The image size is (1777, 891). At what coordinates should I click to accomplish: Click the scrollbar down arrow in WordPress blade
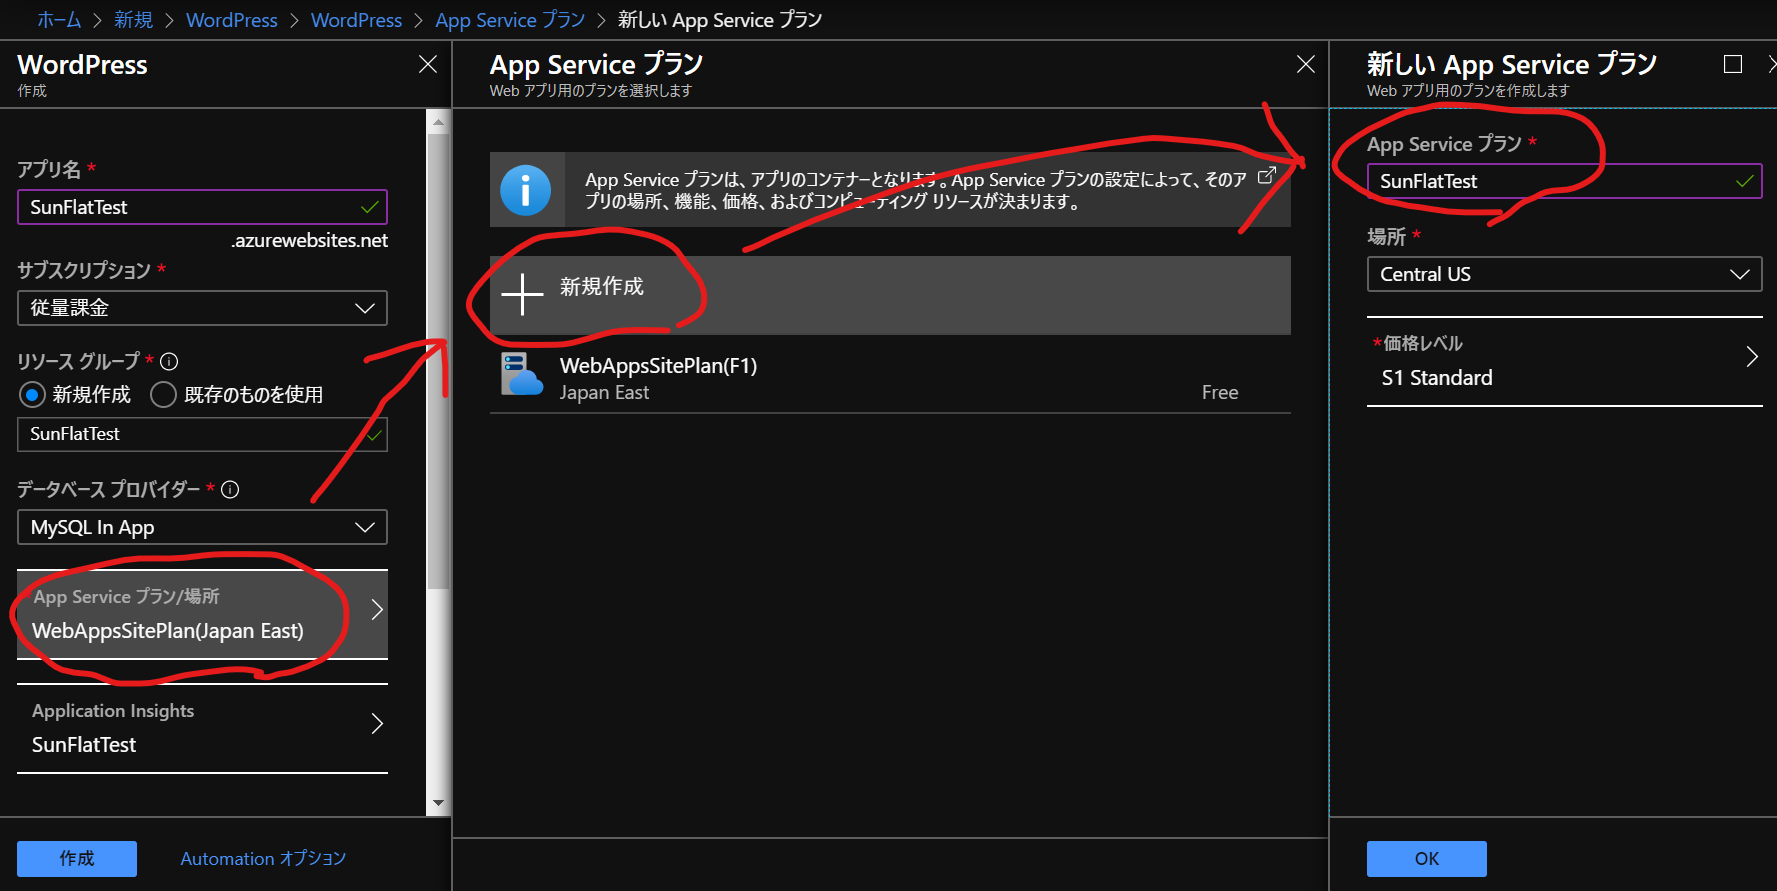(438, 804)
